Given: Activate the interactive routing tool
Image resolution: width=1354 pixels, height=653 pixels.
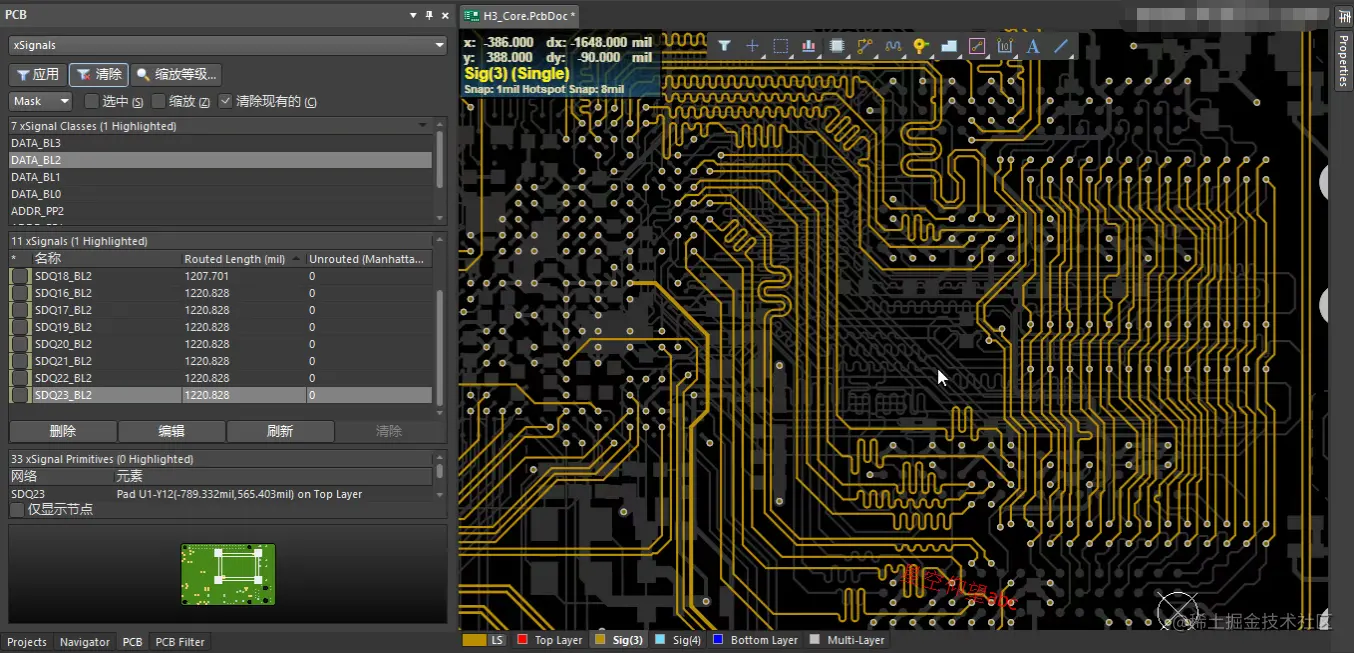Looking at the screenshot, I should point(865,46).
